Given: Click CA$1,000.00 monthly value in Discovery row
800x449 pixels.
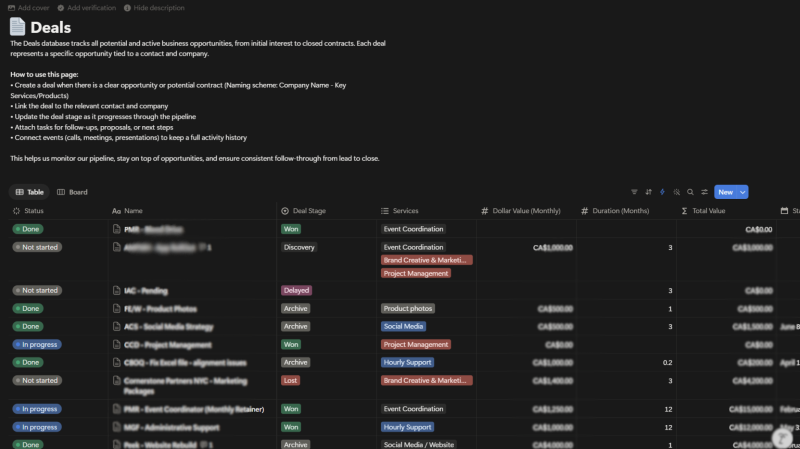Looking at the screenshot, I should [553, 248].
